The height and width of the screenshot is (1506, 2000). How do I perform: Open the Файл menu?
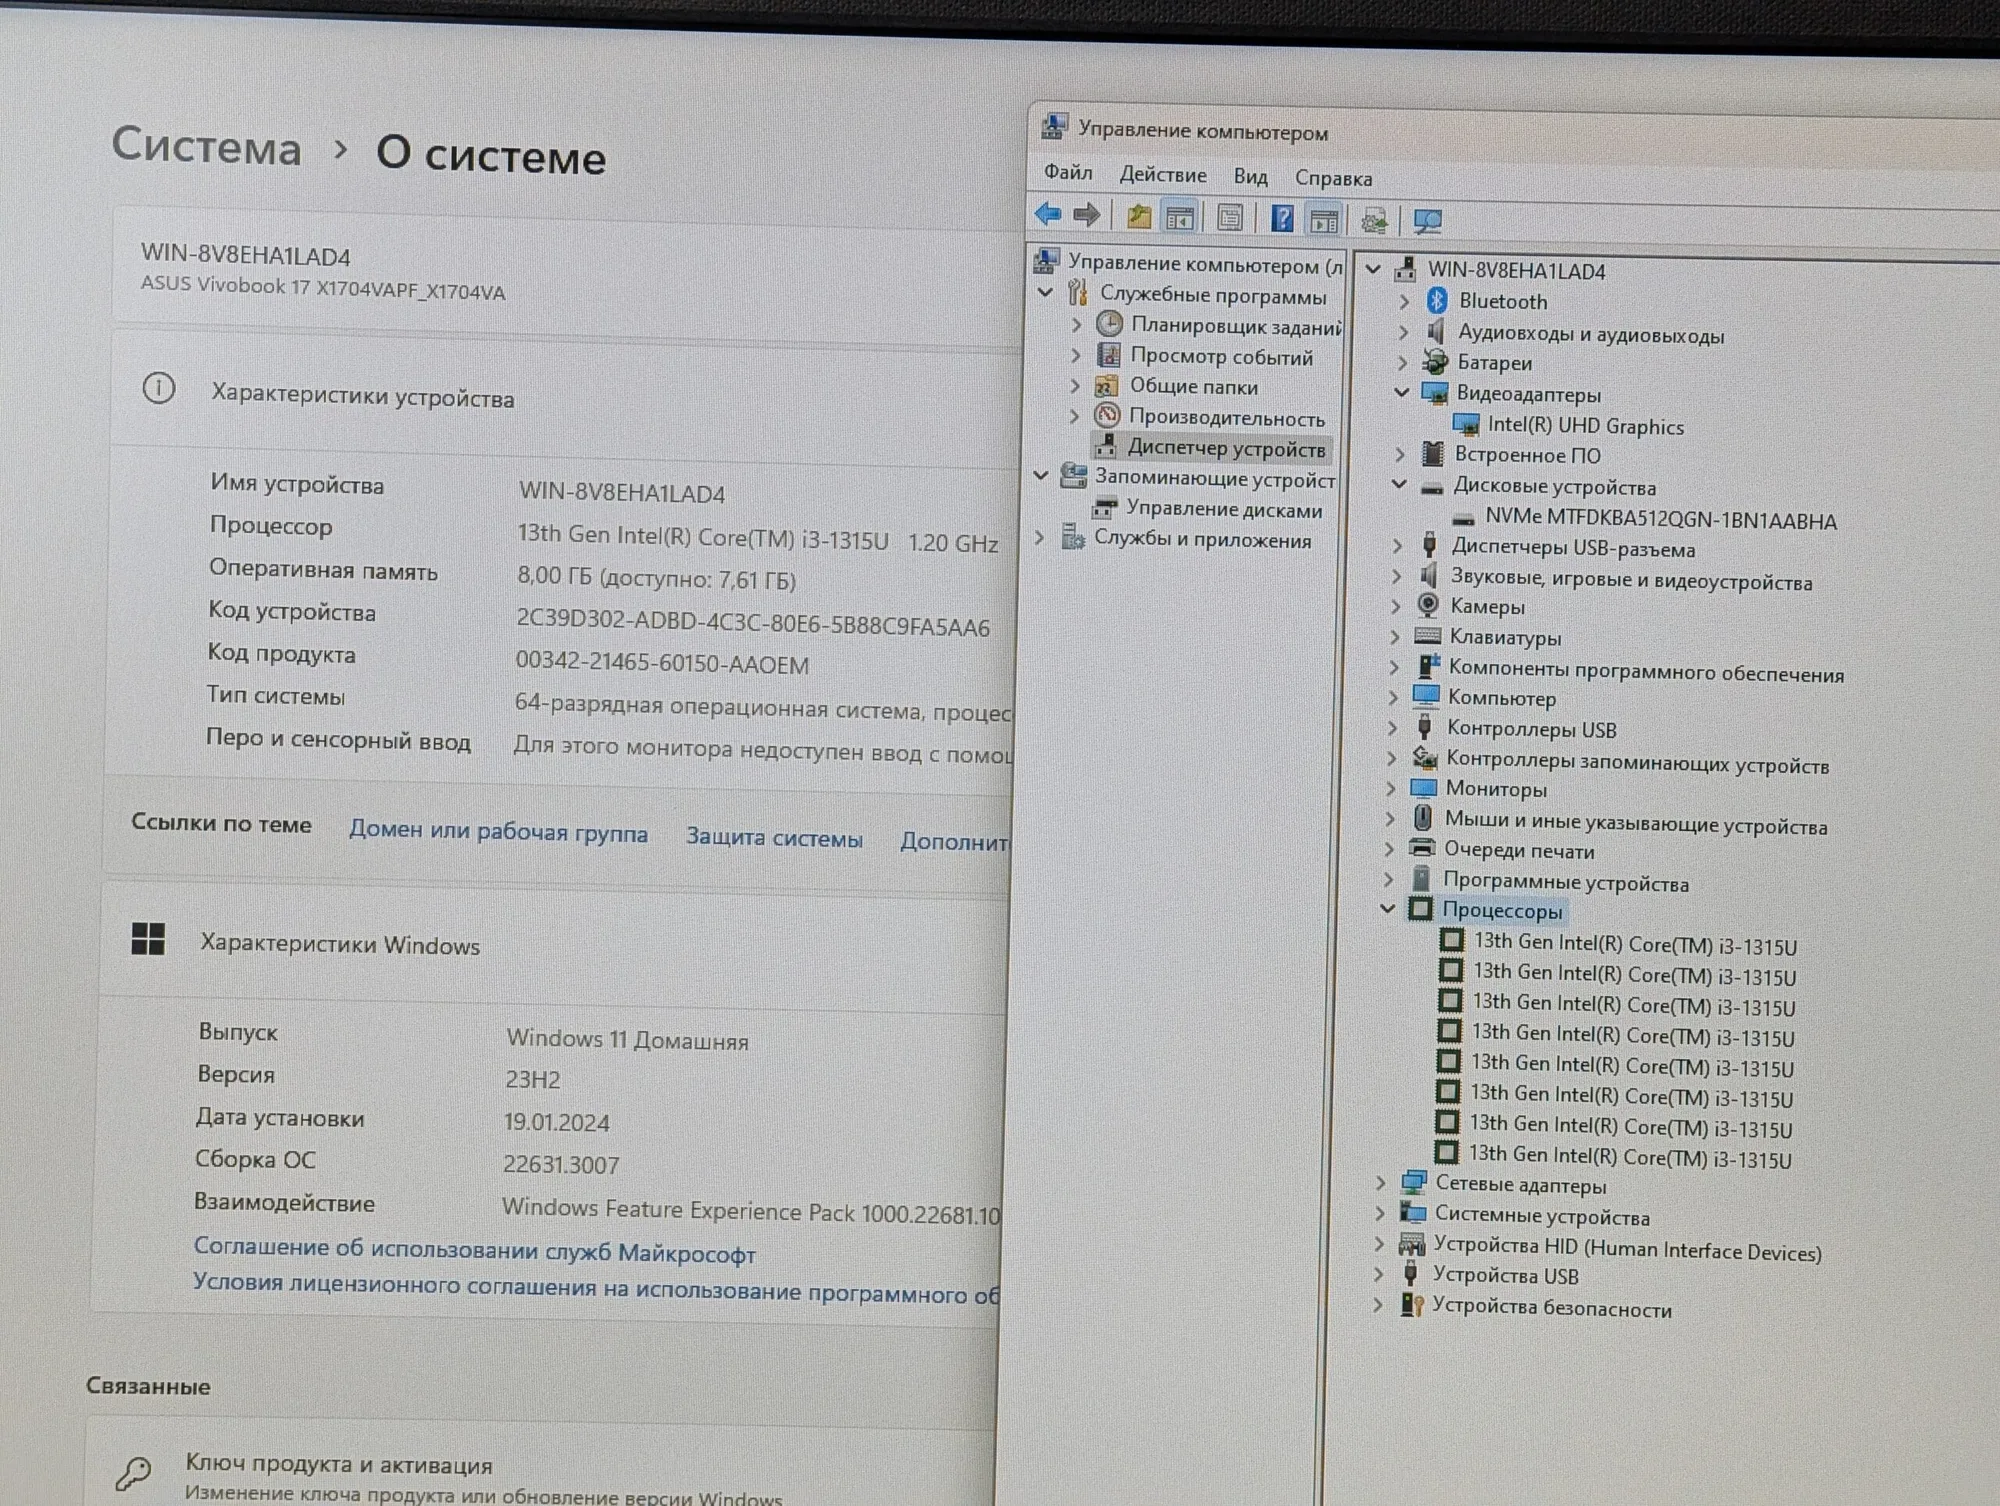click(x=1068, y=172)
